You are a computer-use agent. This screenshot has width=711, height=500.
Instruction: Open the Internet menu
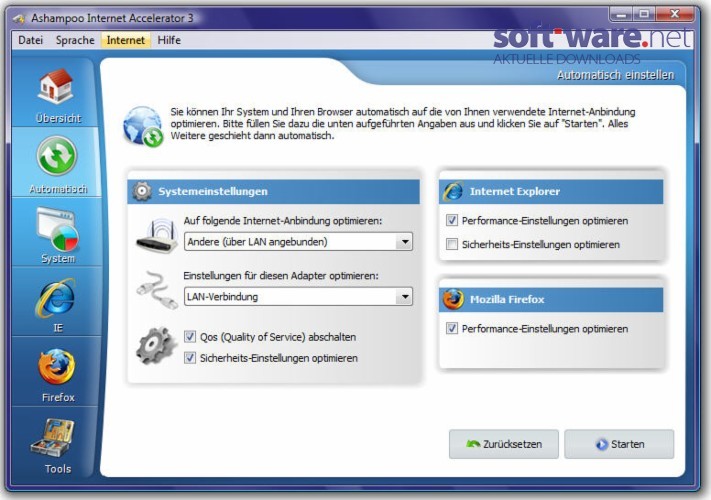point(126,40)
